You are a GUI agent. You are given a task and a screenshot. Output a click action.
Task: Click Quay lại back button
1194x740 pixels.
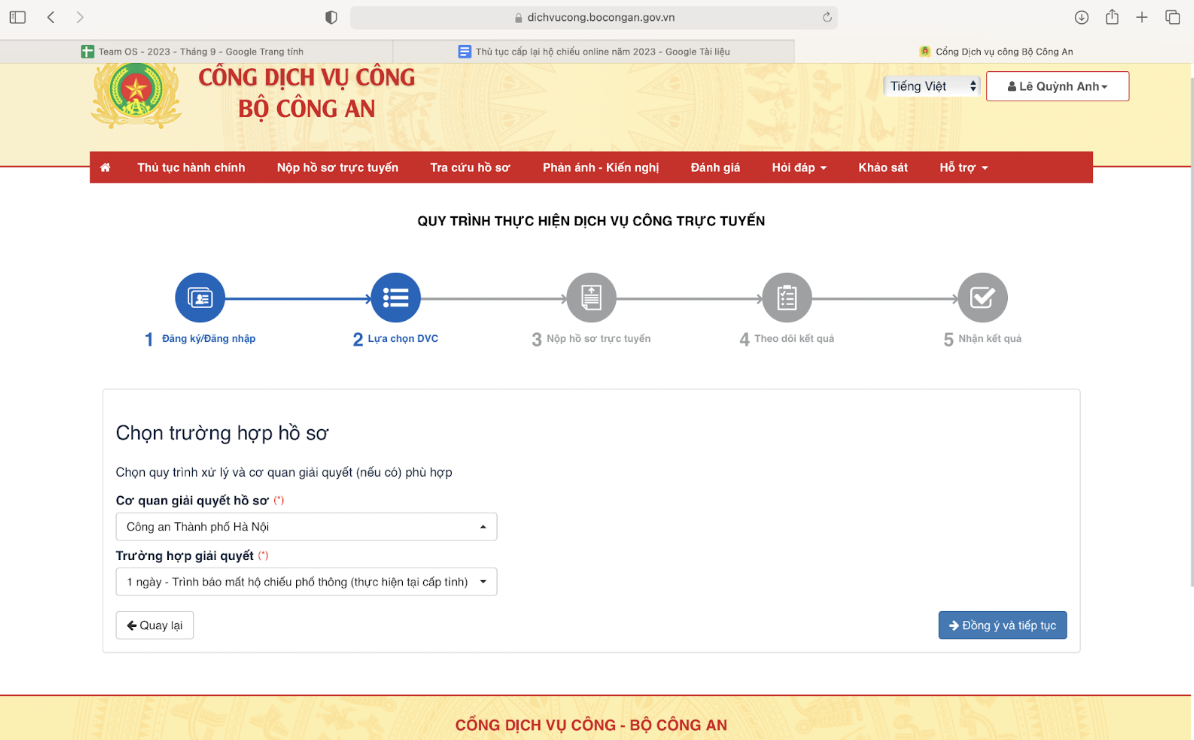tap(155, 625)
